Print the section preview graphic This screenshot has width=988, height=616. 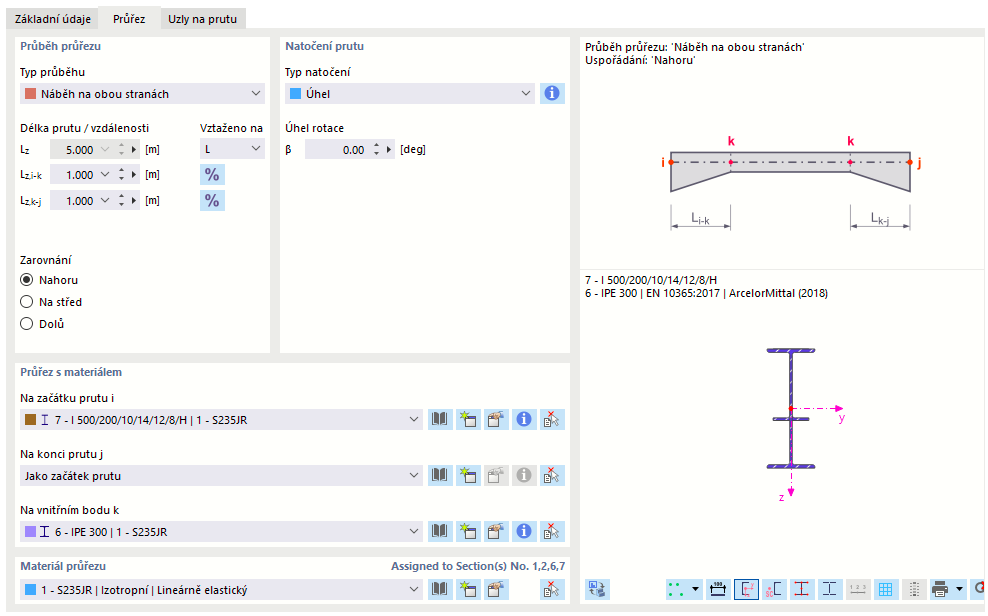(x=939, y=590)
